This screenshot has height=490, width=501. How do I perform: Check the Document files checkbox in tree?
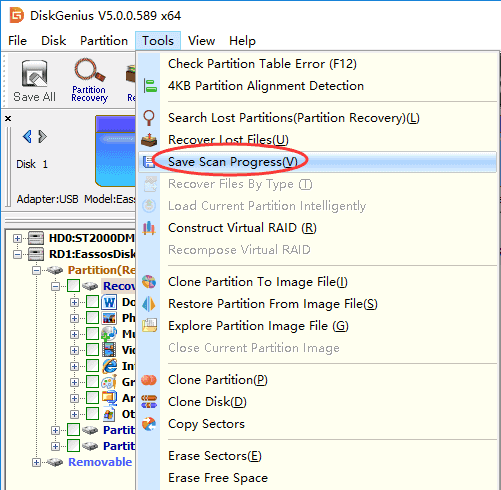[92, 302]
